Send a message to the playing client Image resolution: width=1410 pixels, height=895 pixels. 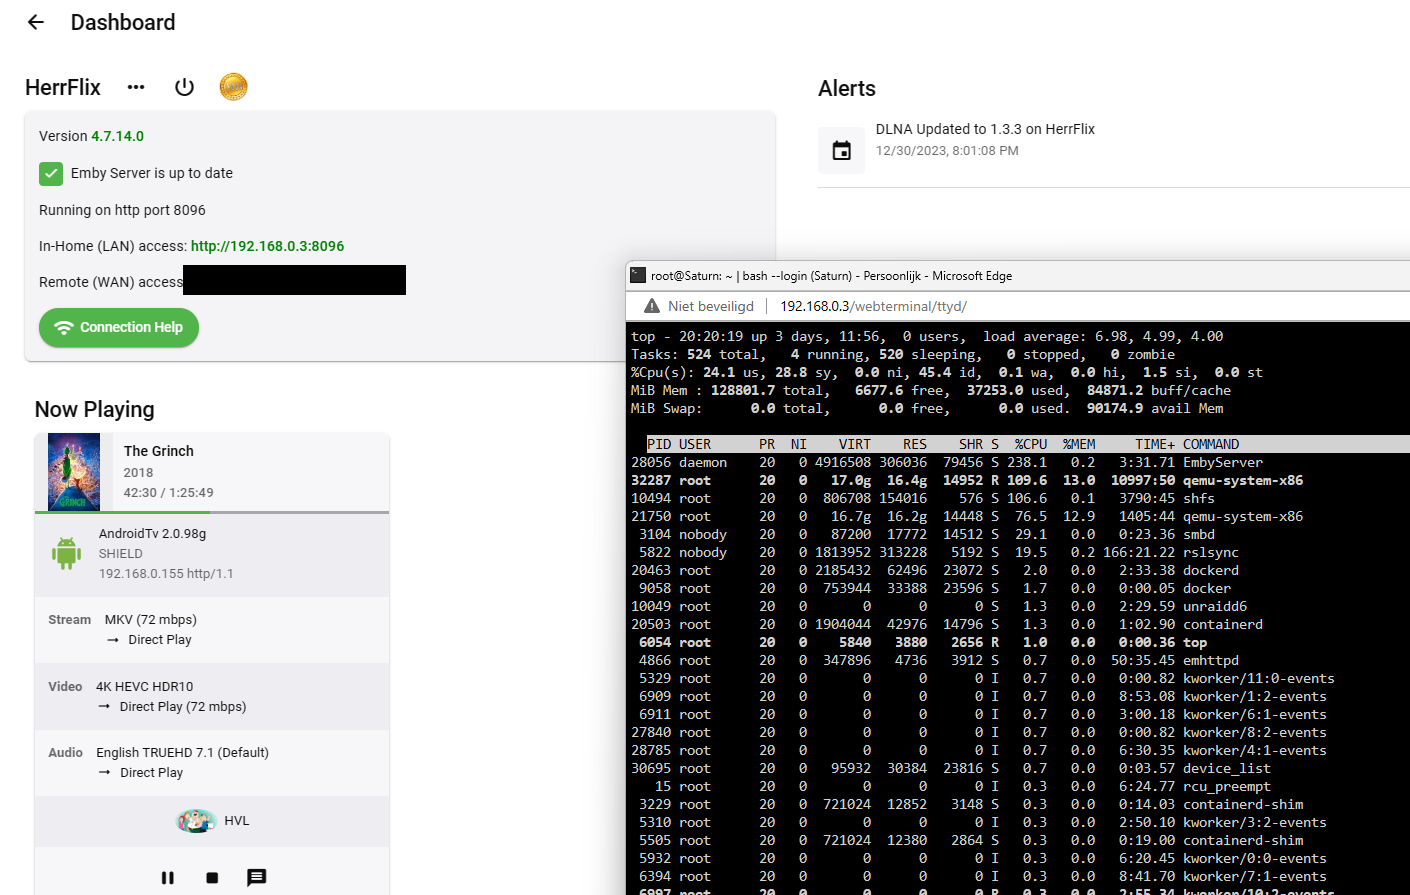point(256,878)
